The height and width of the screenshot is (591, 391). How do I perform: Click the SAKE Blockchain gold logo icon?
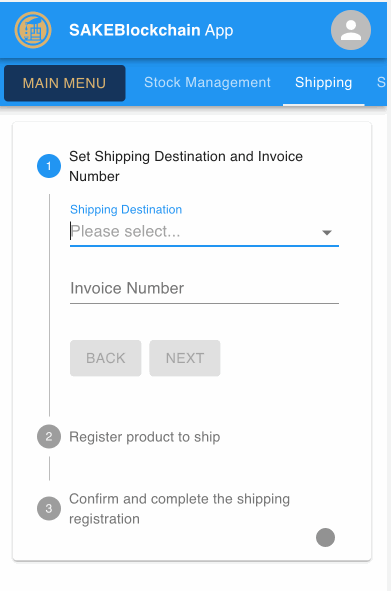(33, 30)
